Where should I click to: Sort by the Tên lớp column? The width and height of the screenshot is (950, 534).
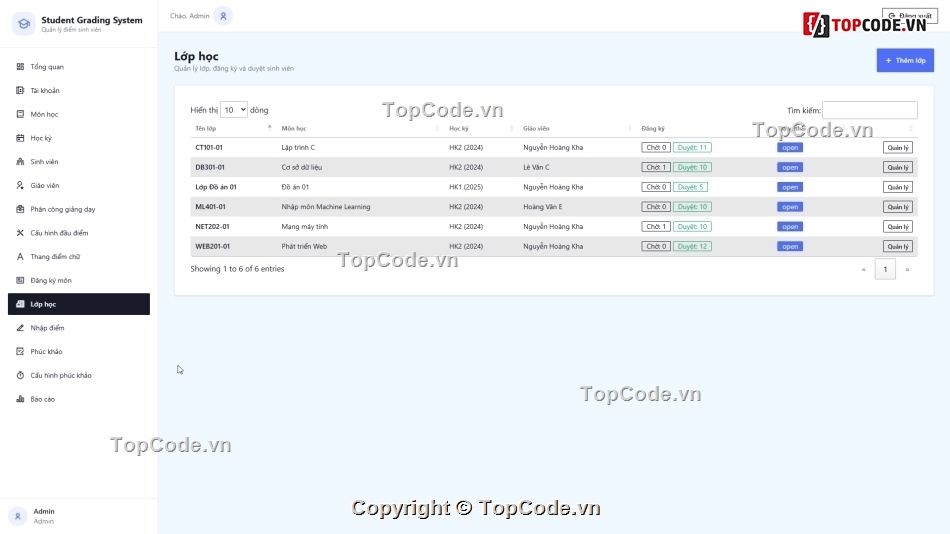click(x=233, y=128)
